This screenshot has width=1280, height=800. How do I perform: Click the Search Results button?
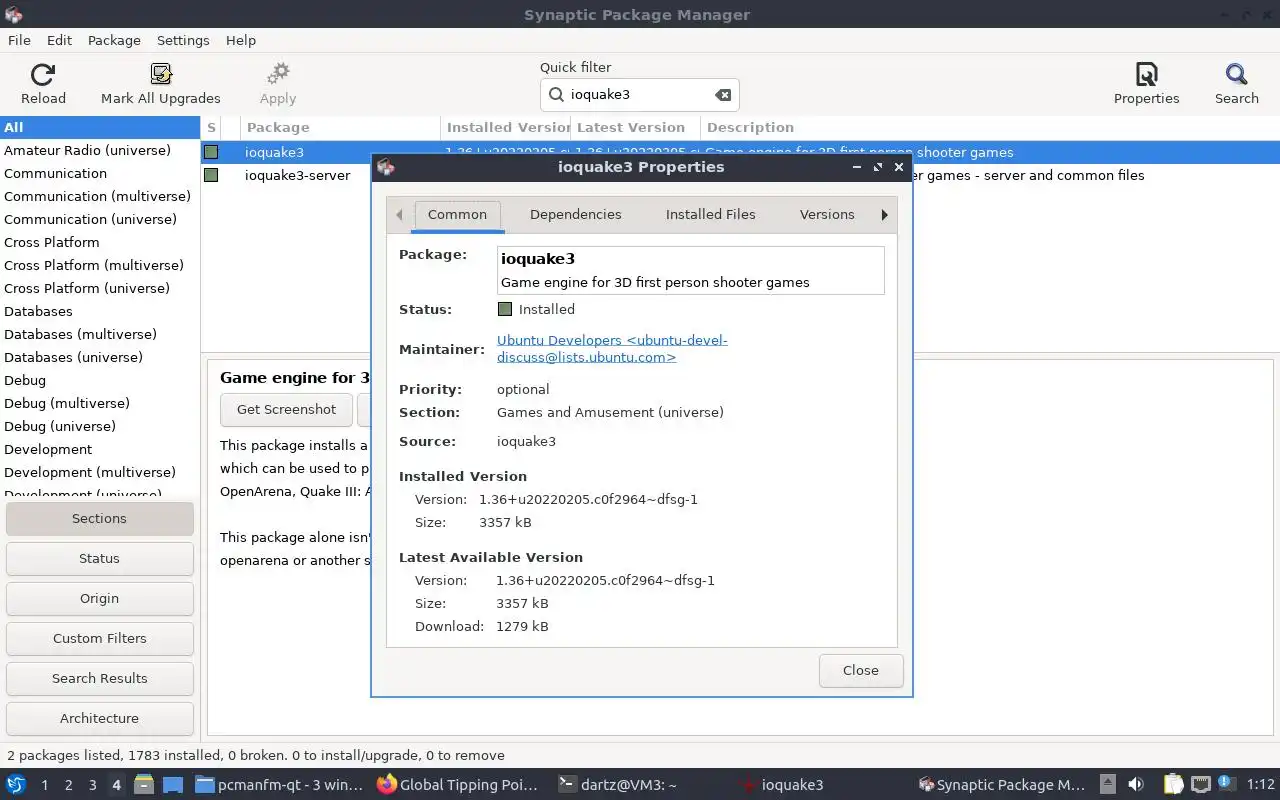(x=99, y=678)
